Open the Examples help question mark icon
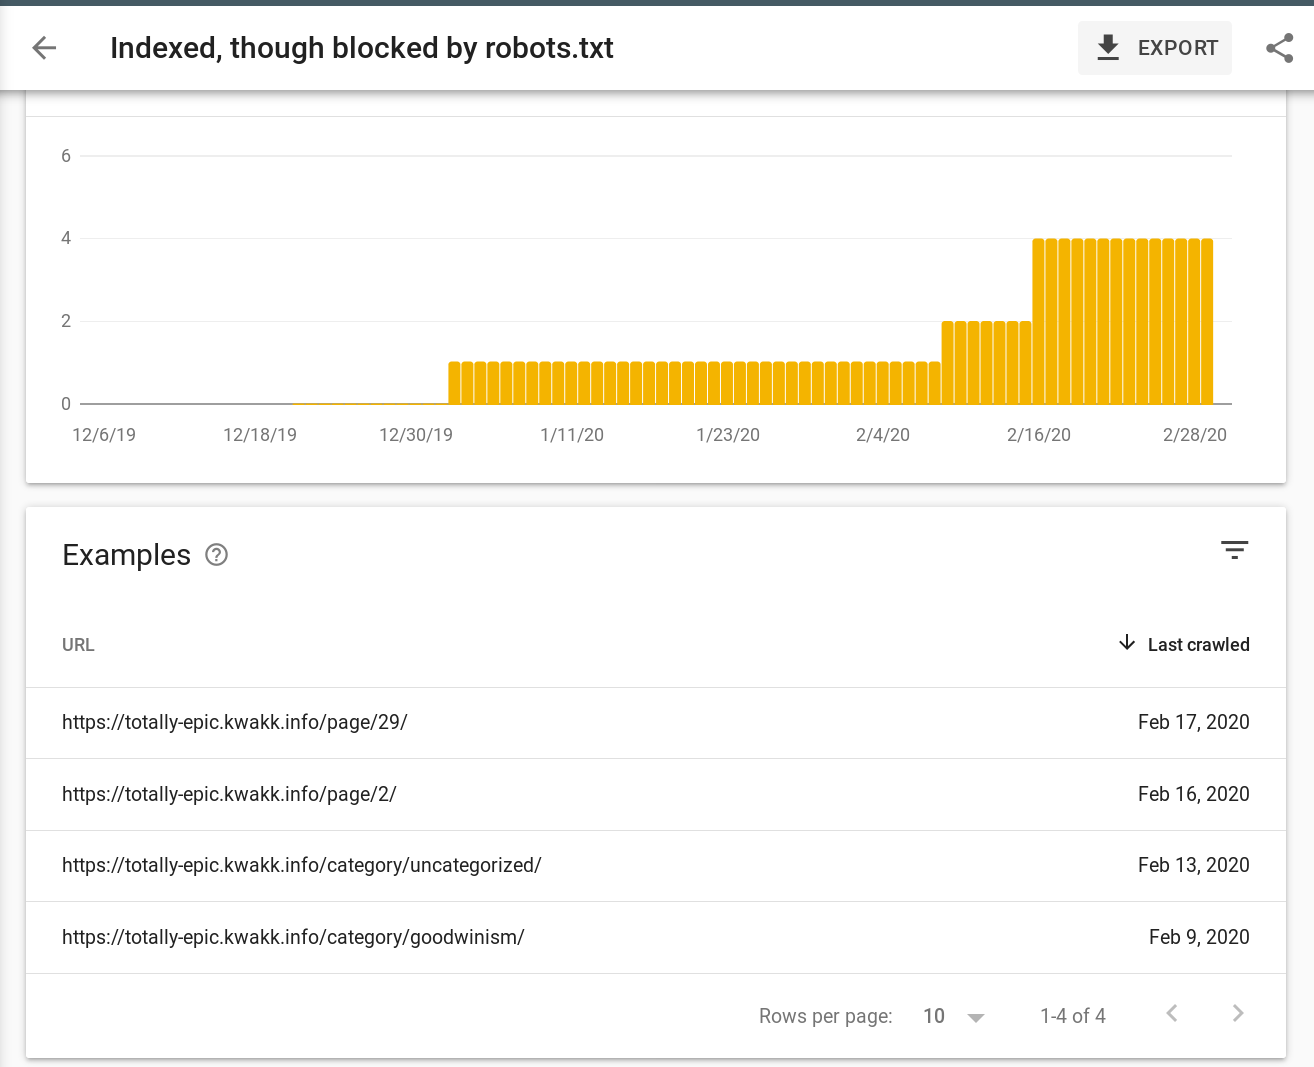The width and height of the screenshot is (1314, 1067). 217,555
